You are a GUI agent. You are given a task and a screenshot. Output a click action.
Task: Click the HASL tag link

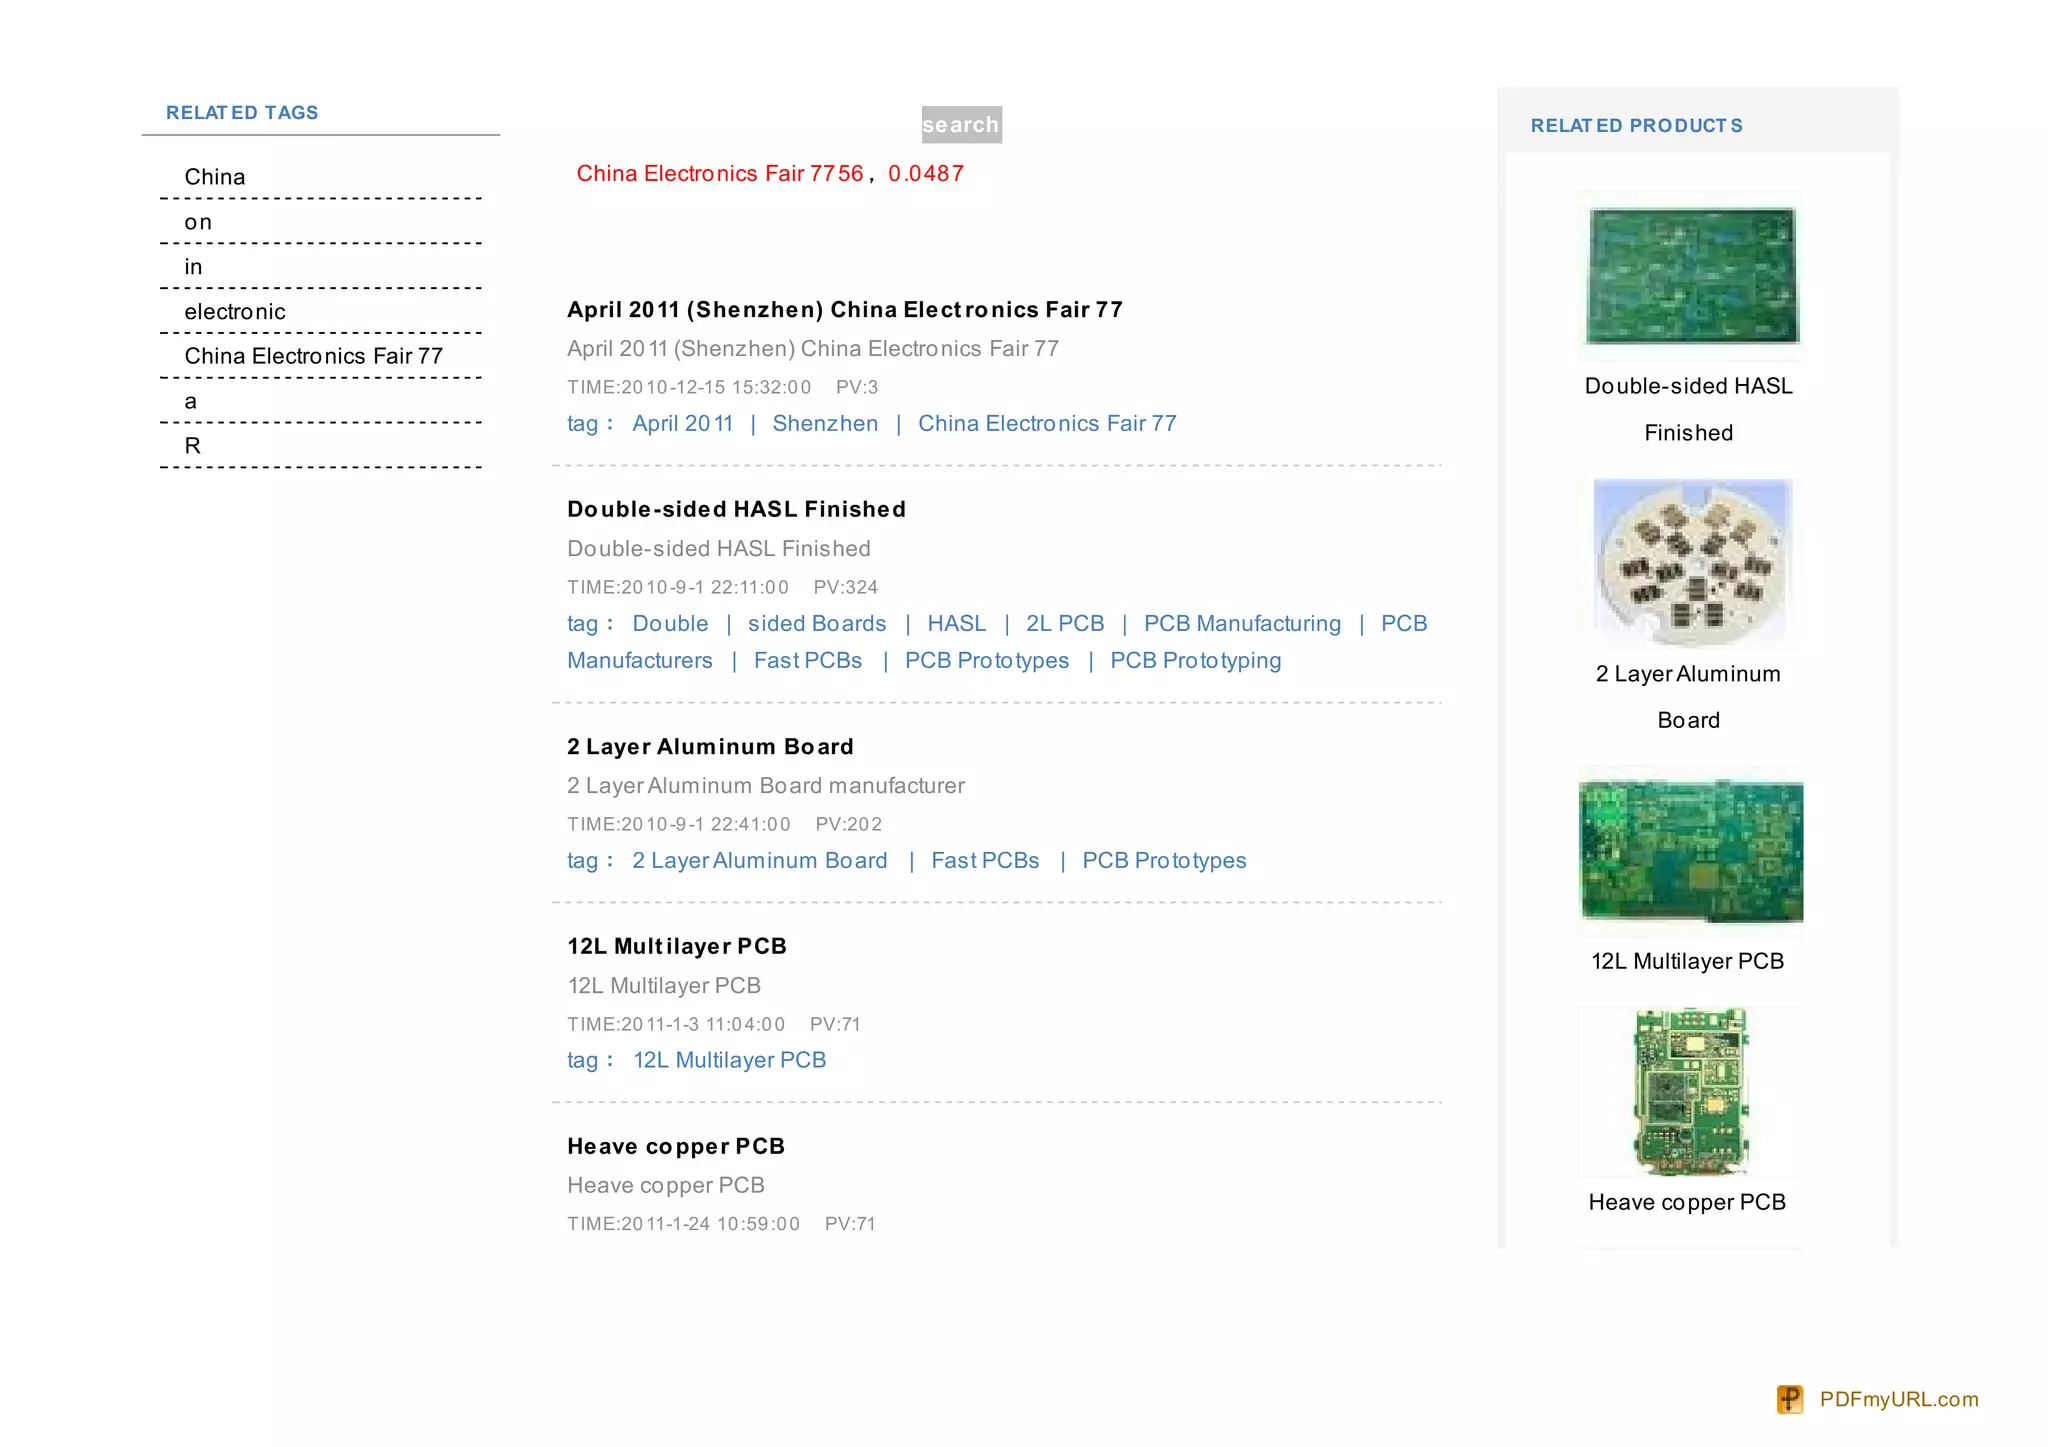[x=956, y=624]
